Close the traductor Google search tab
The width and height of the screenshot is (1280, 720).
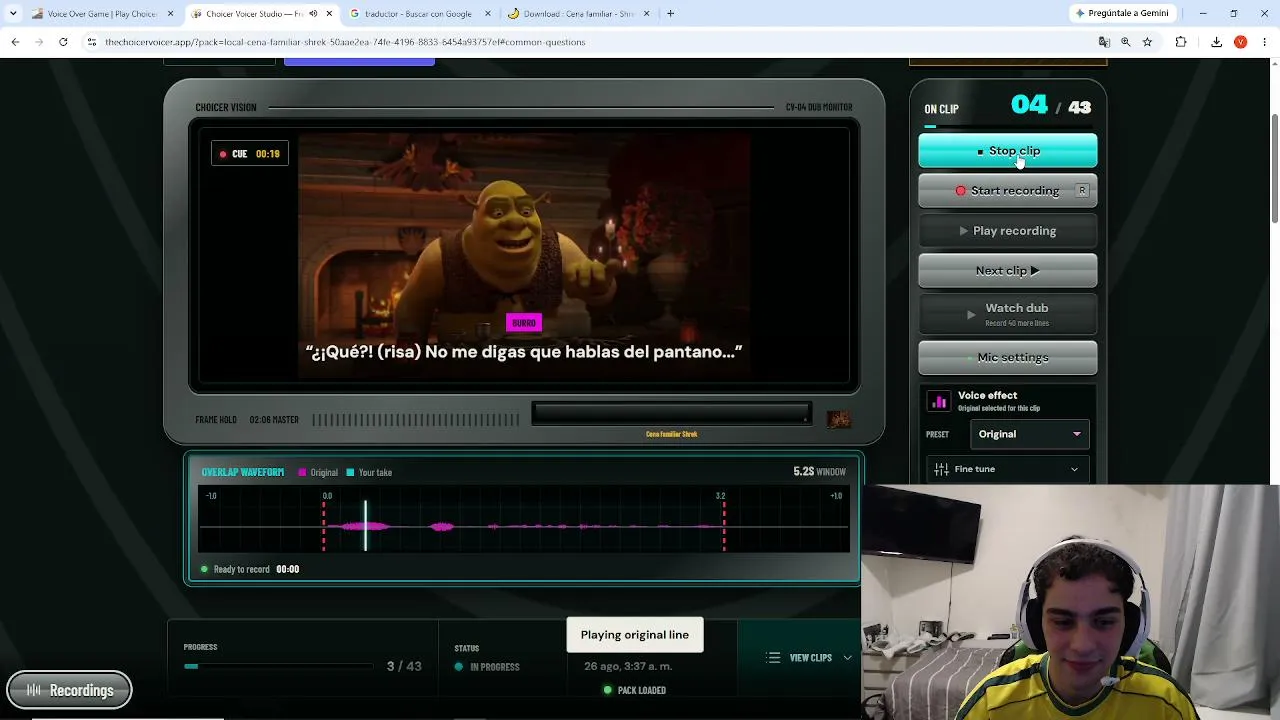[x=489, y=14]
